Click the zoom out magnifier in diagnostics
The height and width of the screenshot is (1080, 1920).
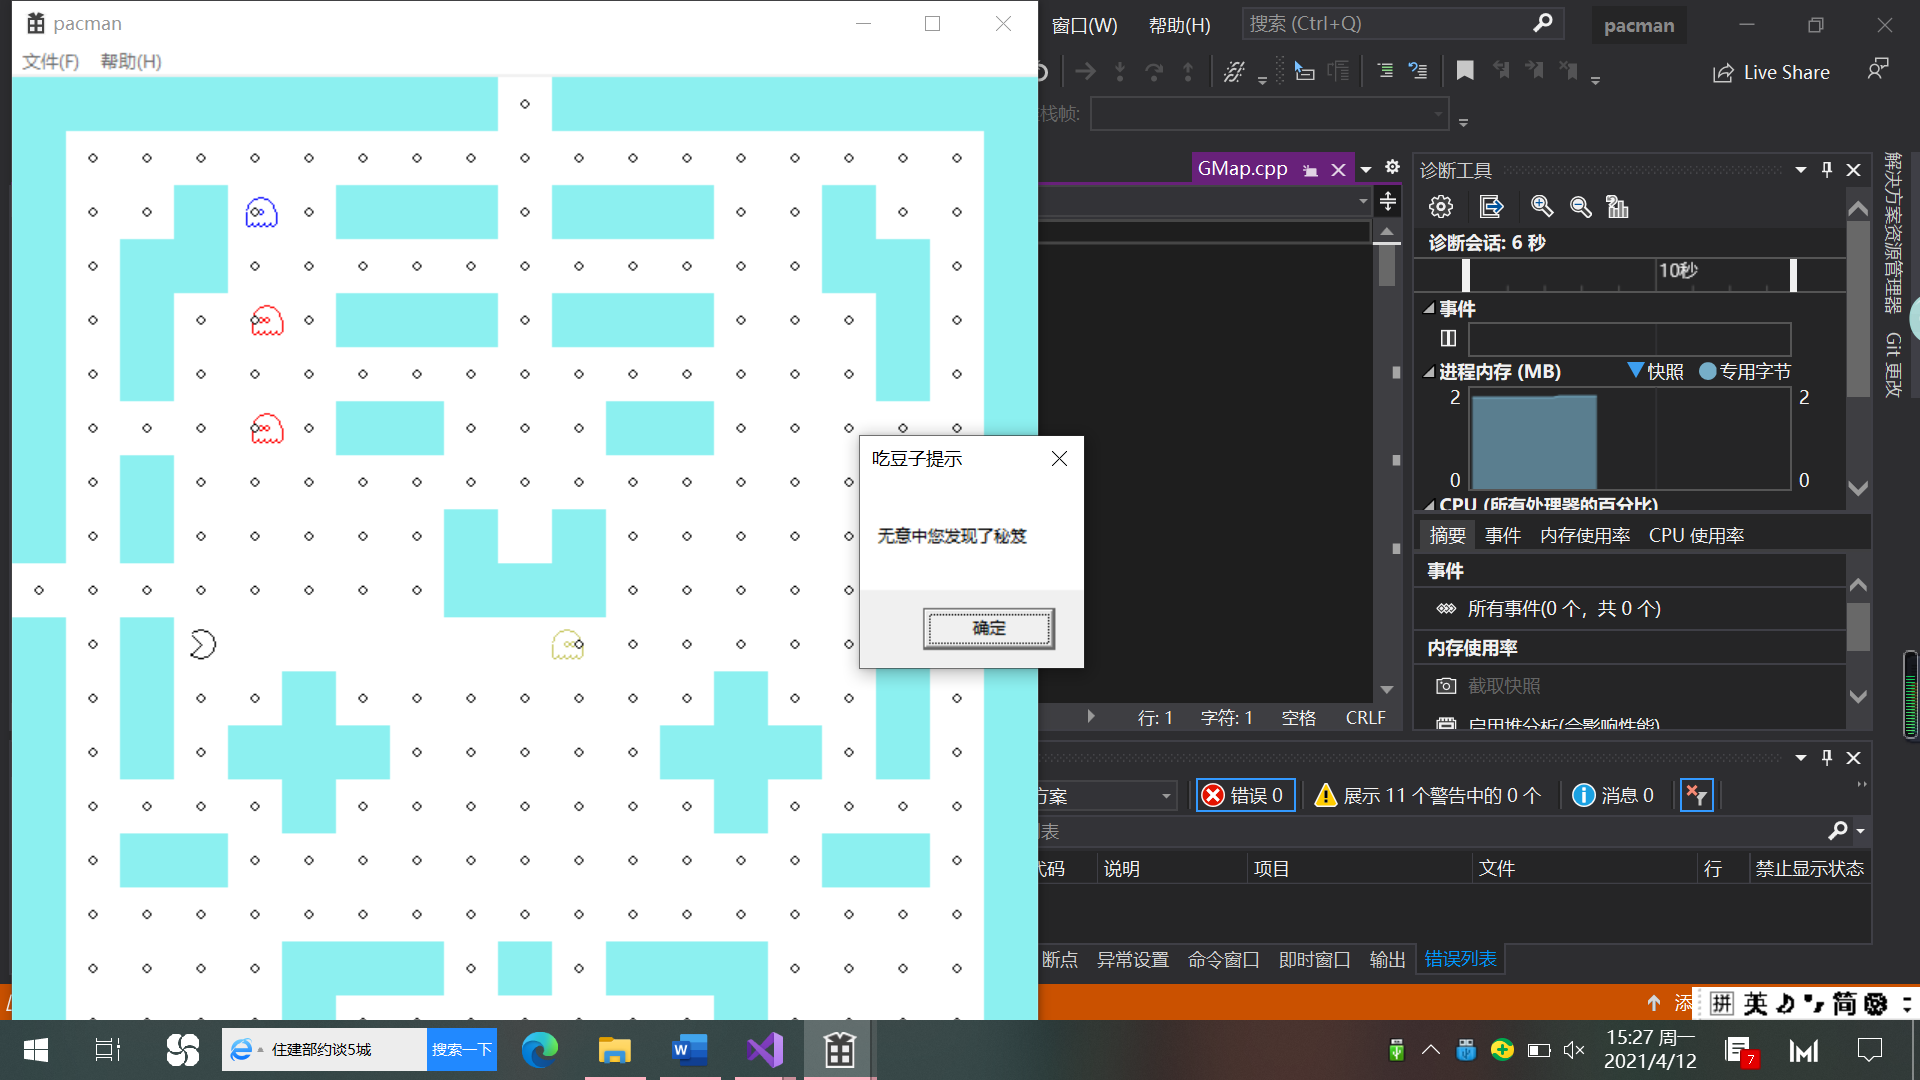1581,207
